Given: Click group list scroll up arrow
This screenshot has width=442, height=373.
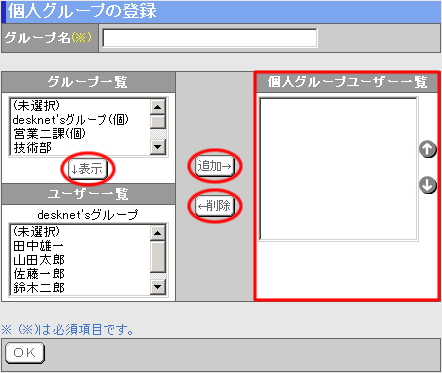Looking at the screenshot, I should coord(158,107).
